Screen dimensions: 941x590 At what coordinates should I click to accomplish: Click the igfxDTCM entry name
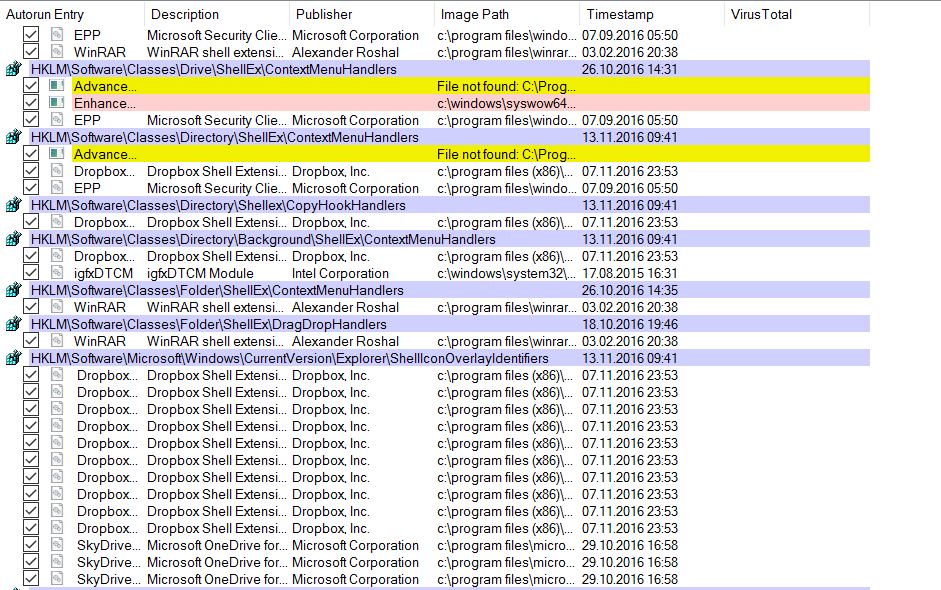coord(103,273)
